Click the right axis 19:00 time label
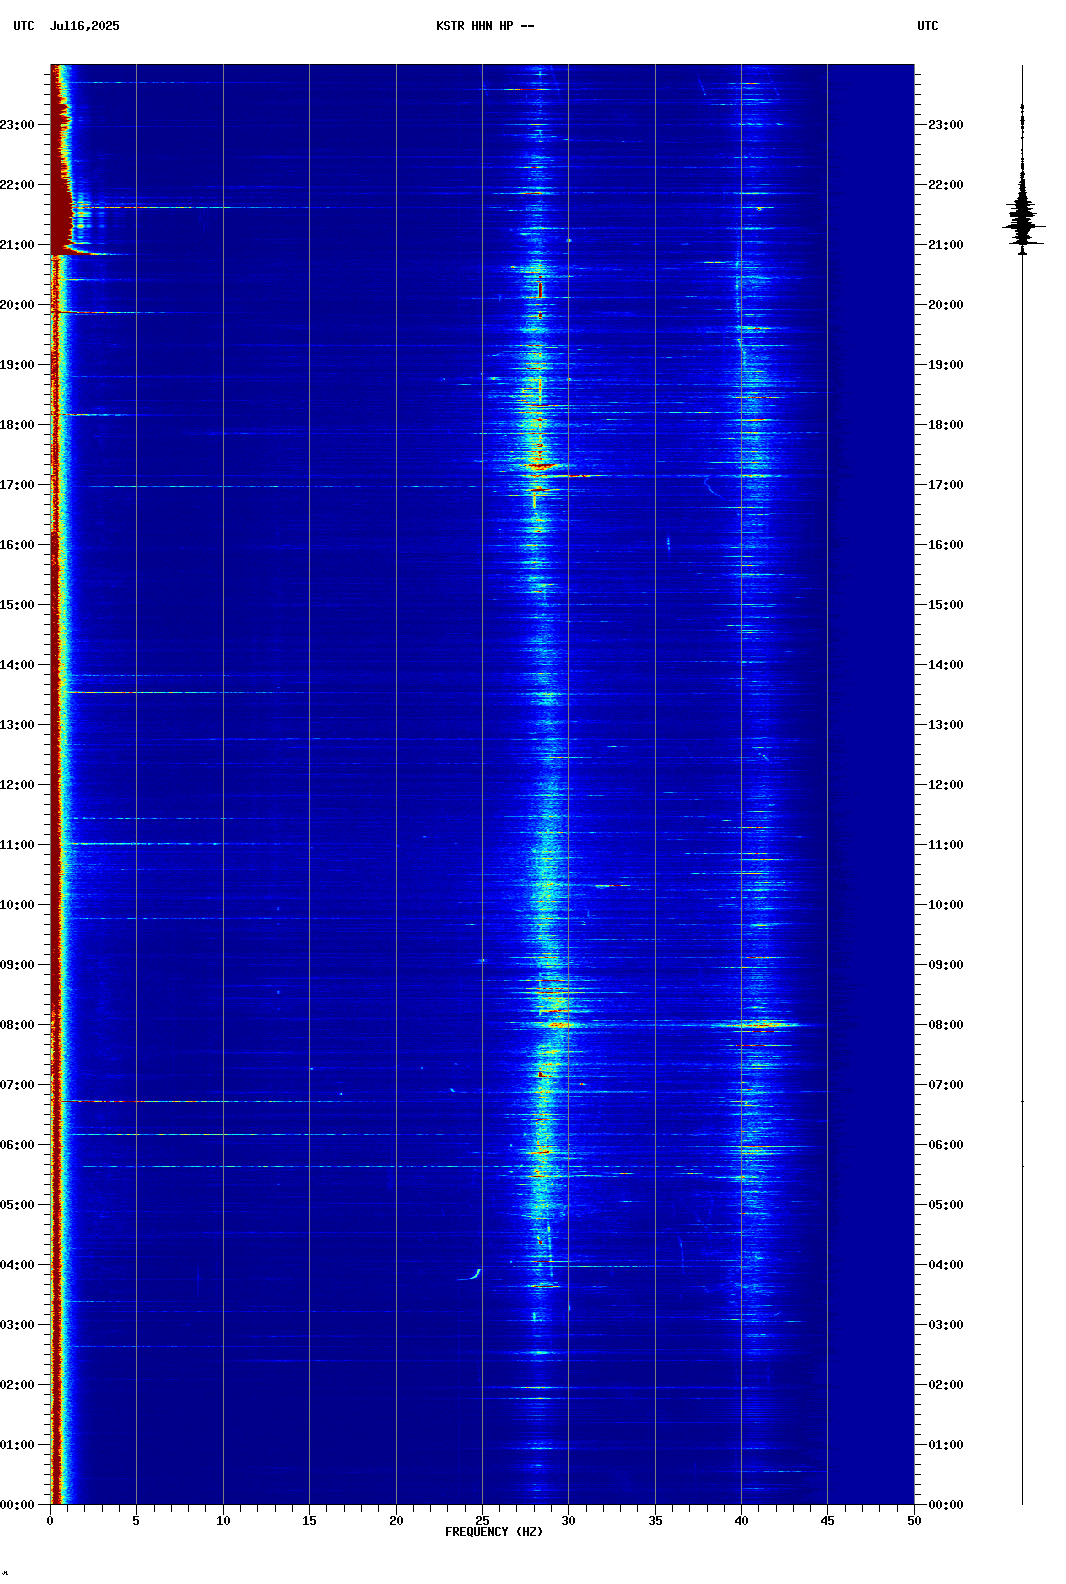Image resolution: width=1066 pixels, height=1584 pixels. click(946, 365)
